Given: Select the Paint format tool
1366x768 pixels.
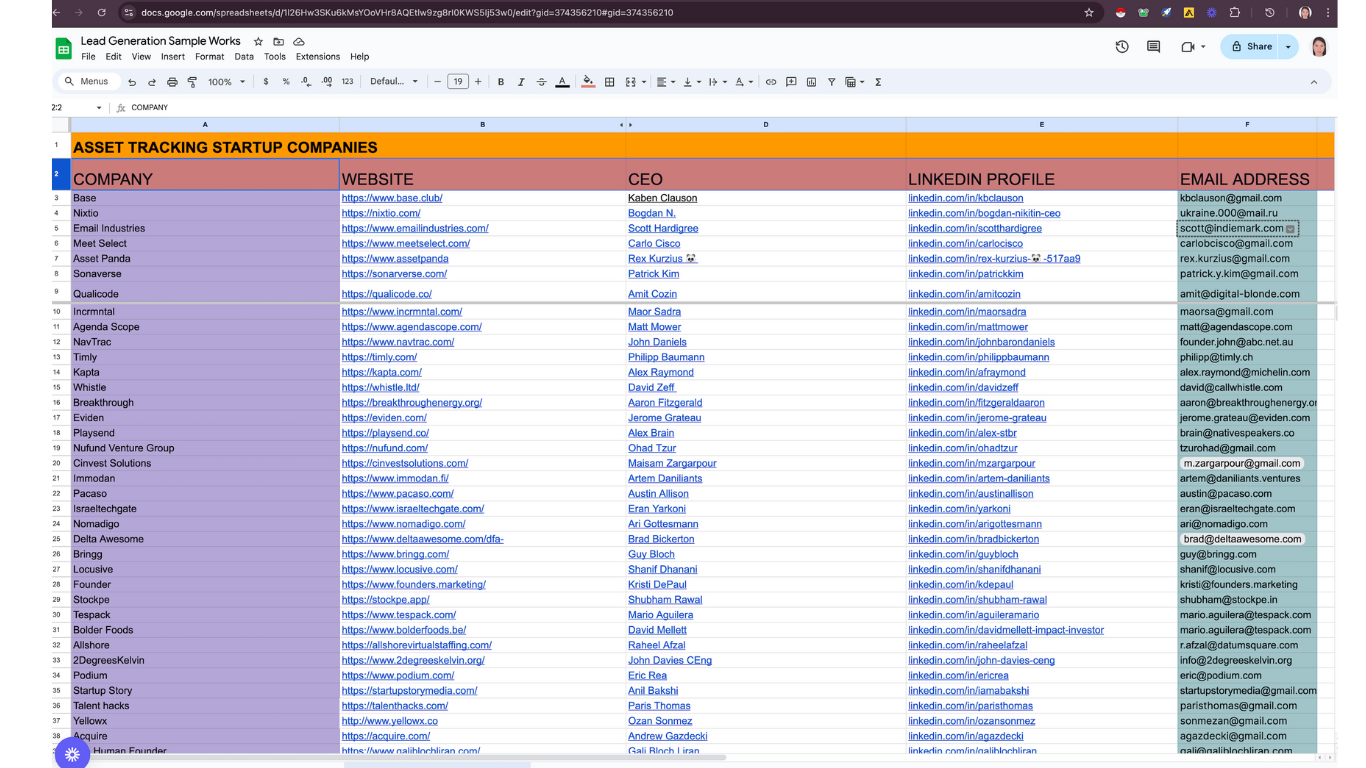Looking at the screenshot, I should [192, 82].
